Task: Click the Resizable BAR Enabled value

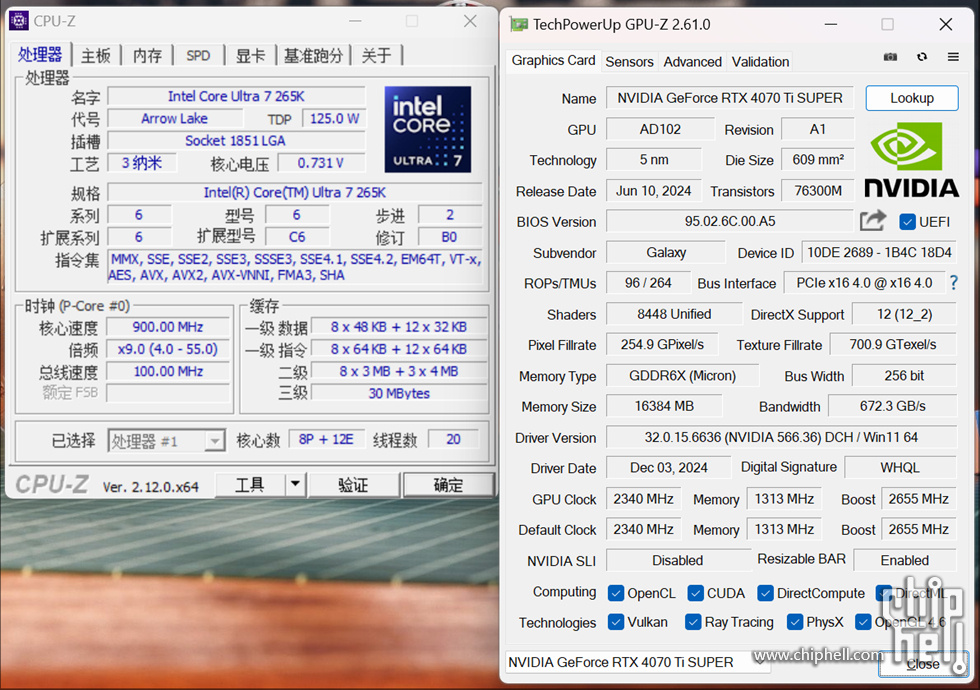Action: [x=905, y=560]
